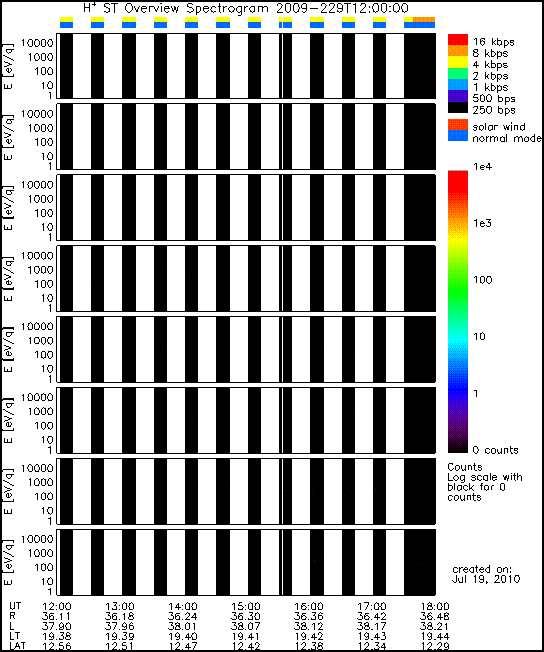Click the L value '37.96'

[119, 627]
